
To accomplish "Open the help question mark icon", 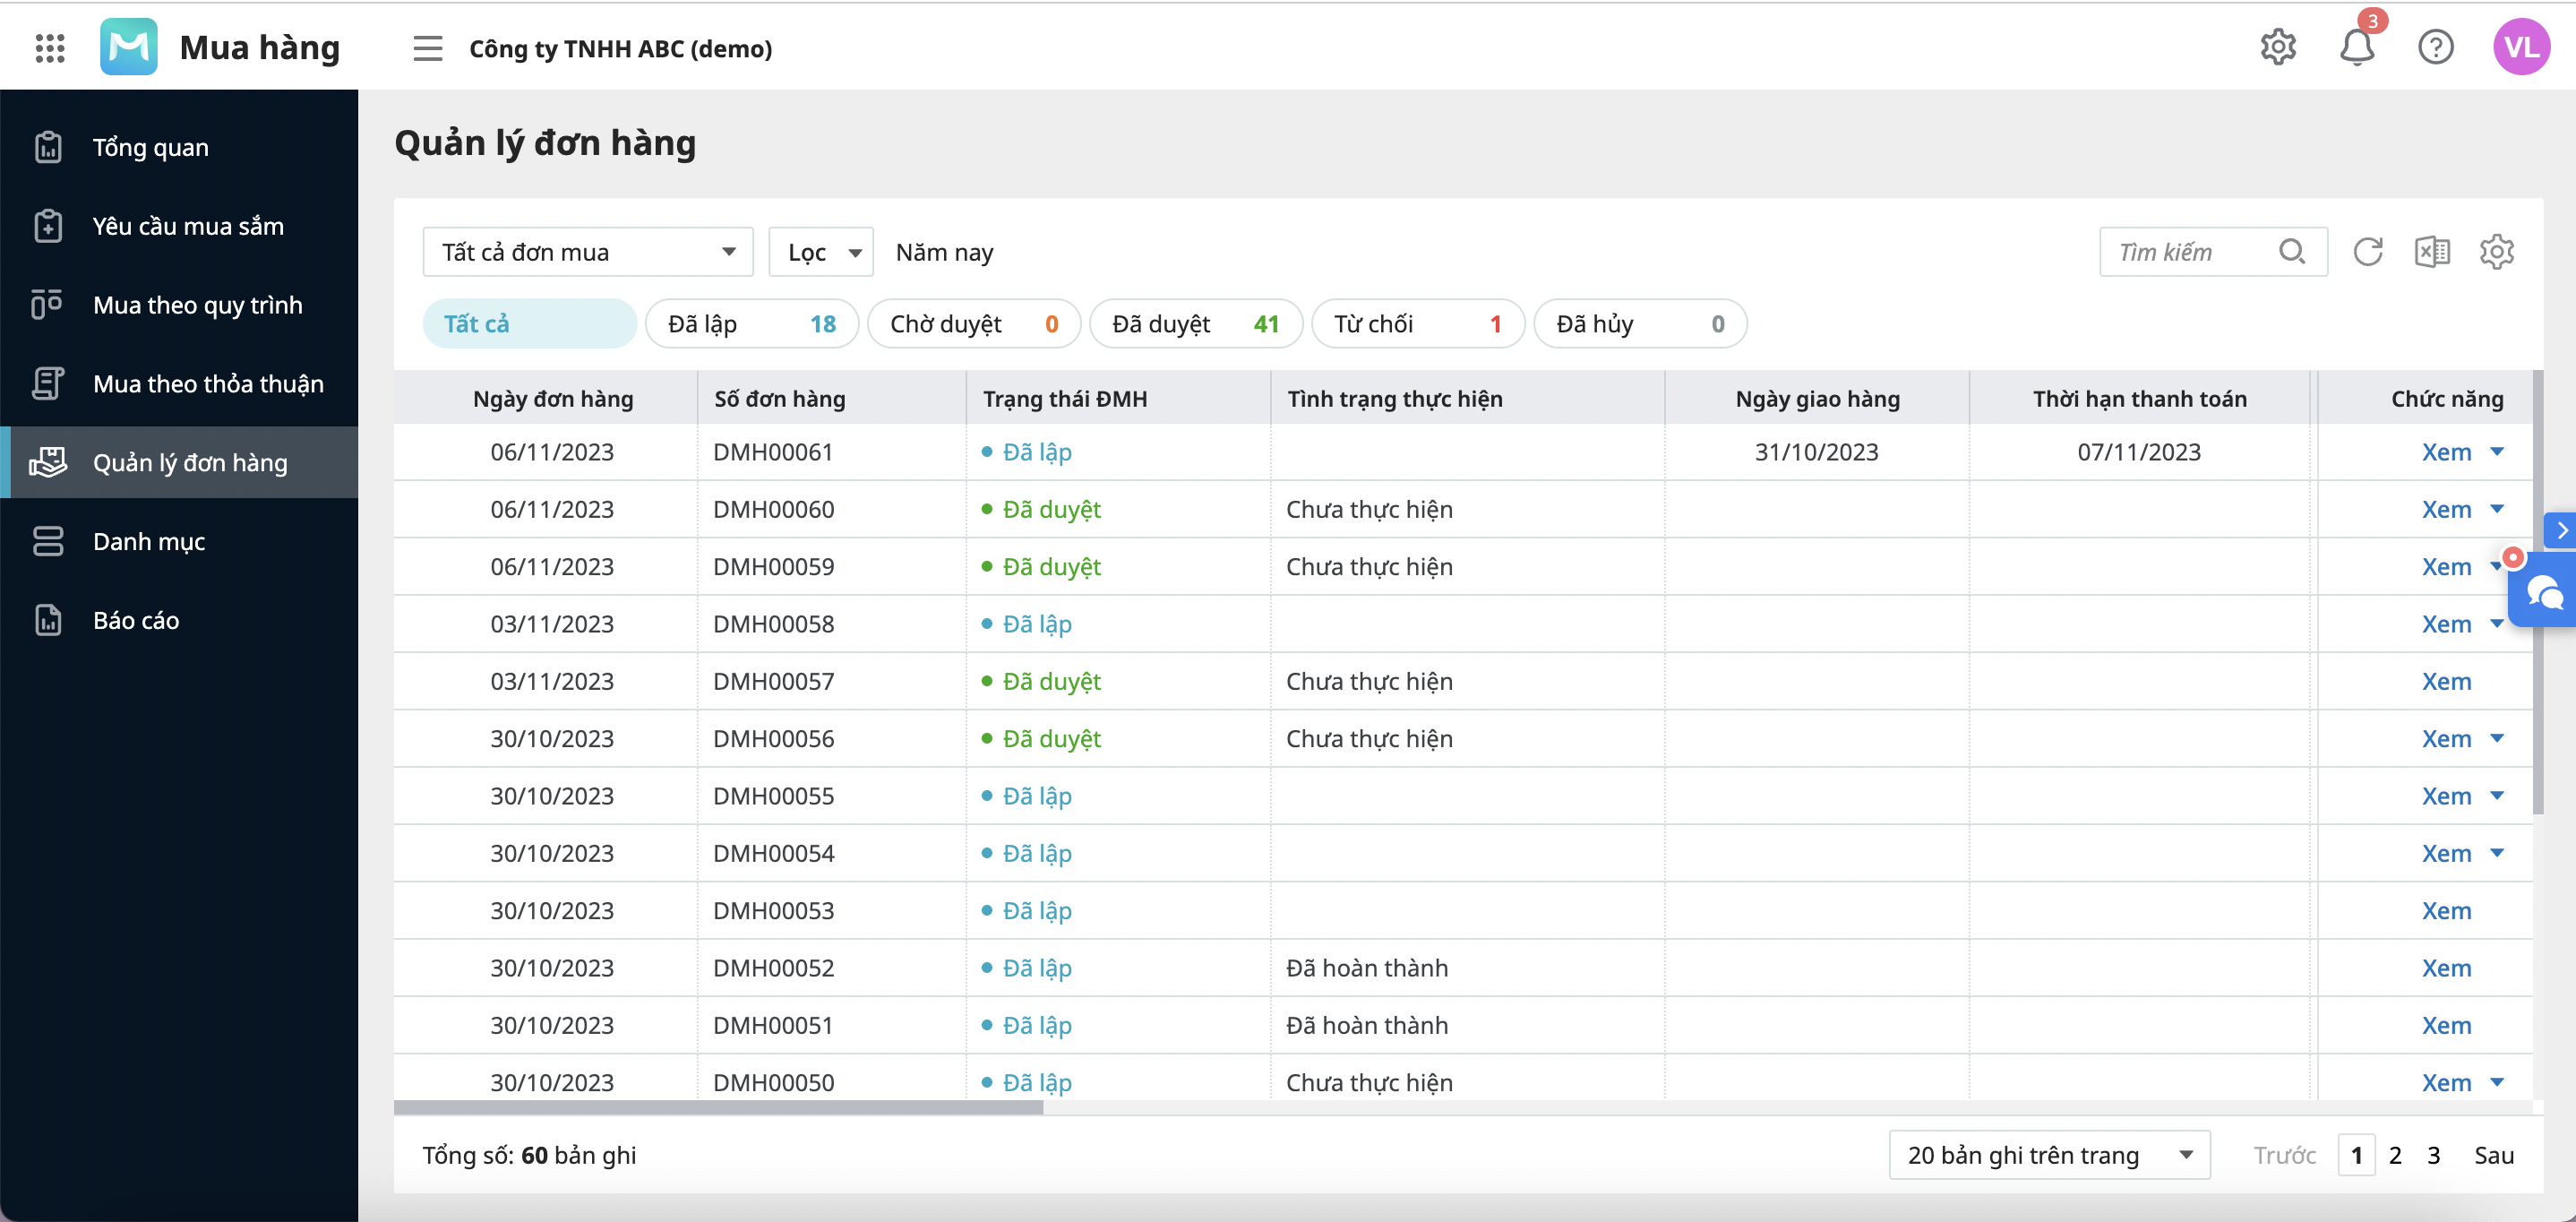I will pos(2435,47).
